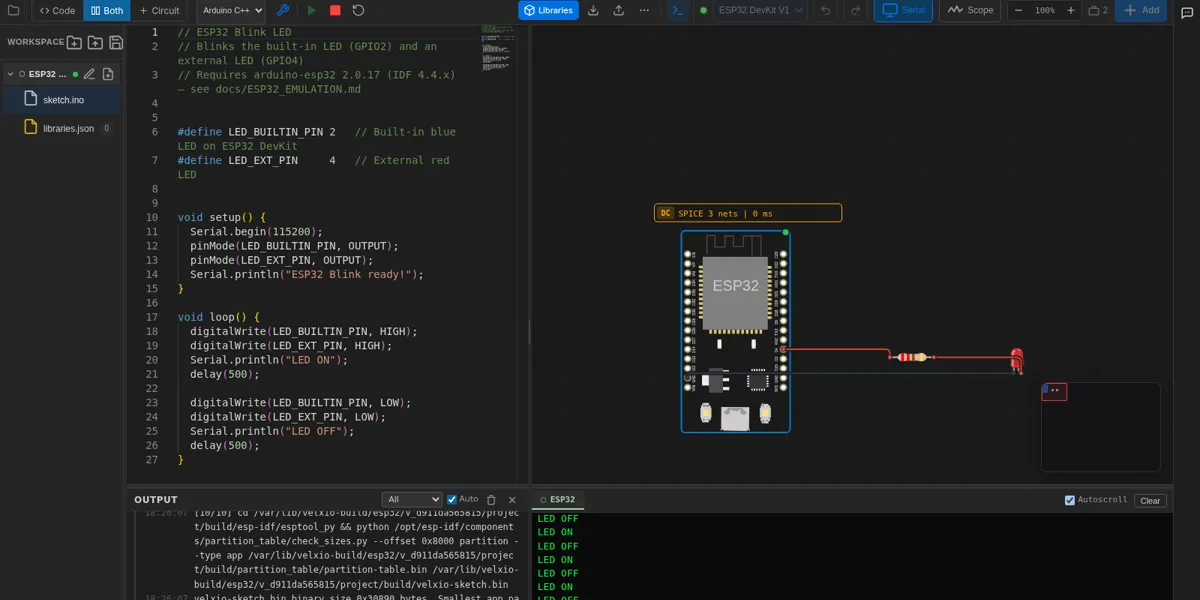Open sketch.ino file

[61, 100]
